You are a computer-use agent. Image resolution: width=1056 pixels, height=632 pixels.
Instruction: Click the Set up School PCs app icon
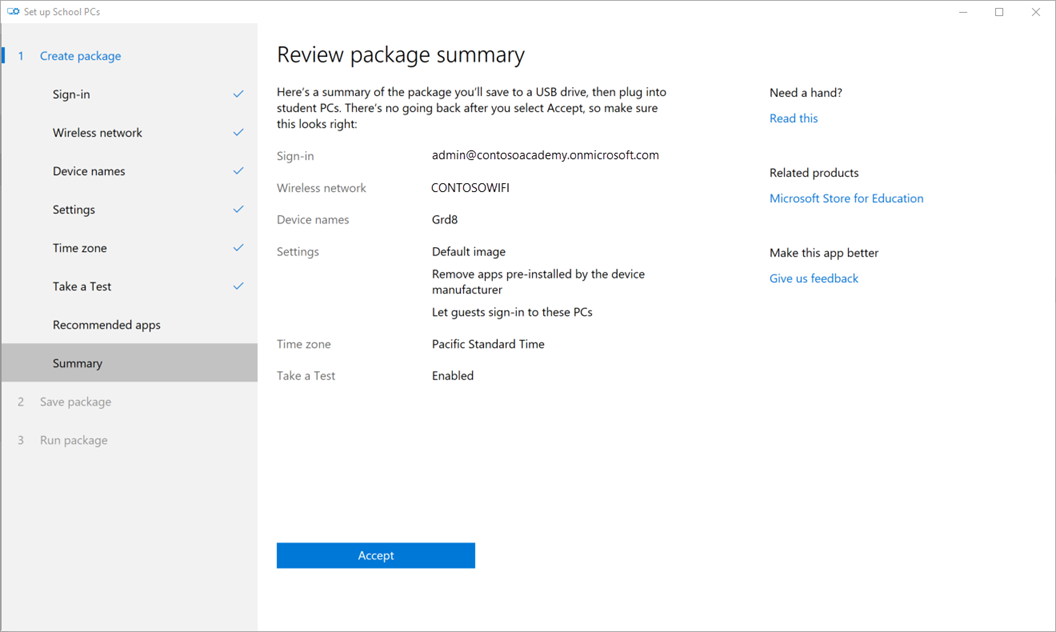coord(13,12)
